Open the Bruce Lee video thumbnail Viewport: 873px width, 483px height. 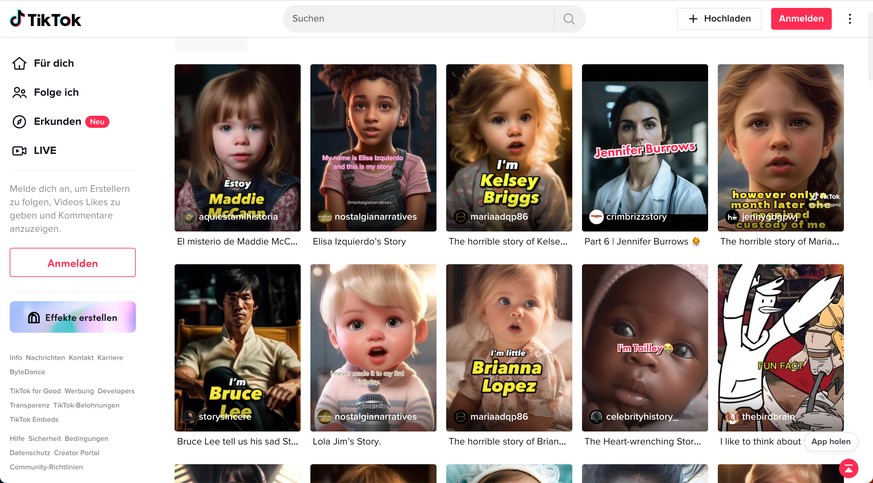(237, 347)
